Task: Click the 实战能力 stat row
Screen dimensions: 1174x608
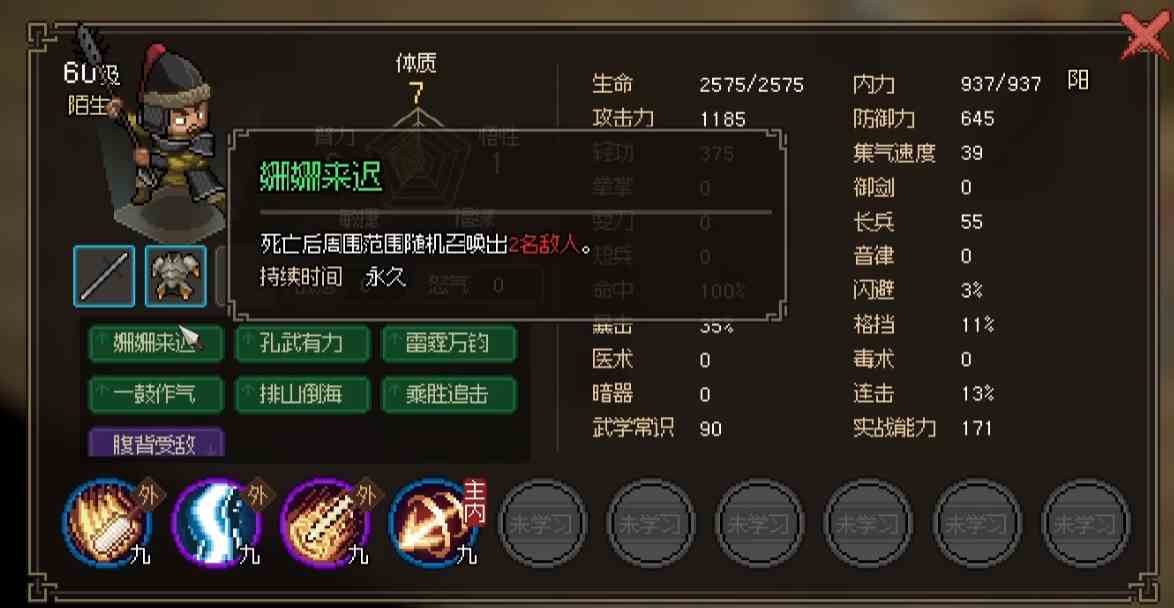Action: [x=925, y=428]
